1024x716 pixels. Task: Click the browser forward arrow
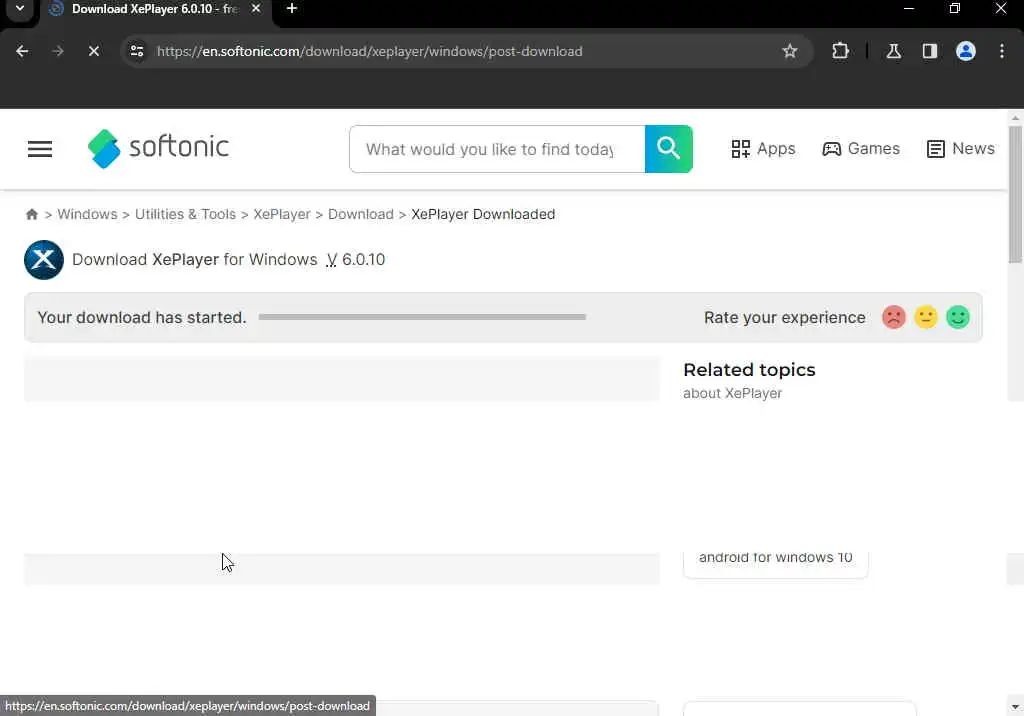pos(58,51)
